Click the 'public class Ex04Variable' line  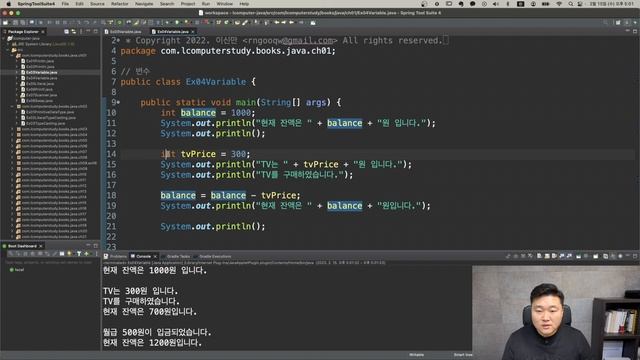pyautogui.click(x=188, y=82)
